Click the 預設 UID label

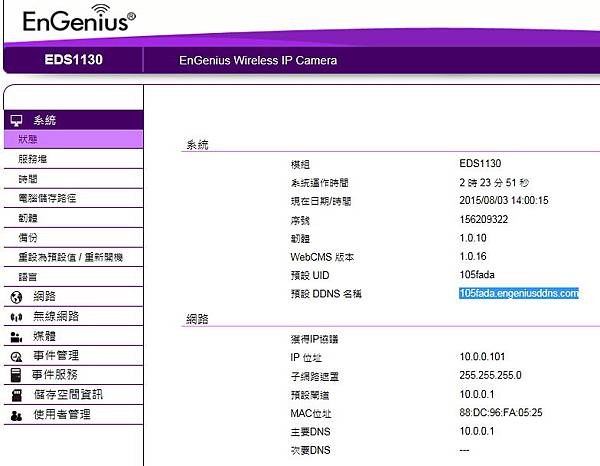click(x=310, y=275)
